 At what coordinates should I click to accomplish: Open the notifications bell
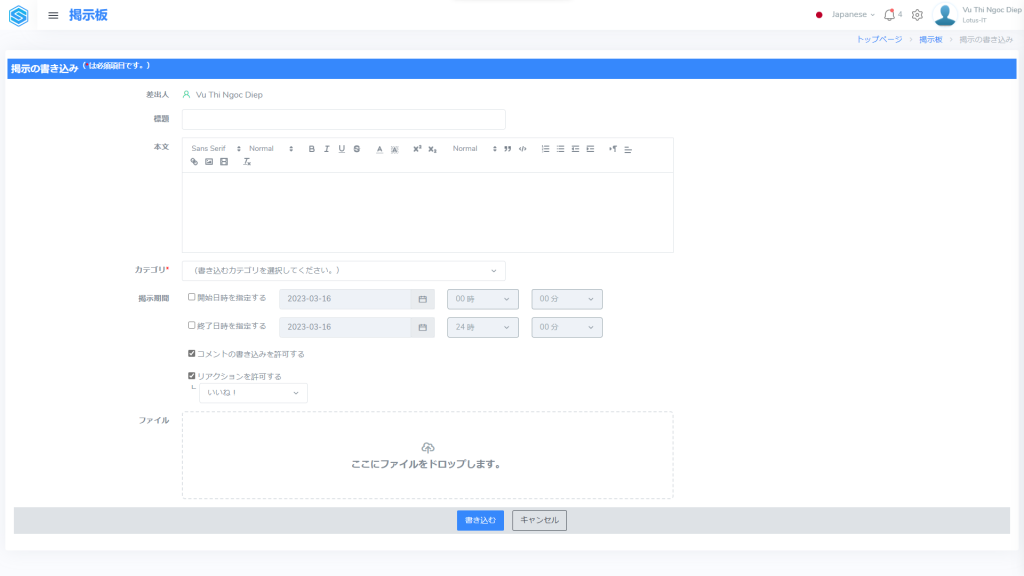point(889,15)
